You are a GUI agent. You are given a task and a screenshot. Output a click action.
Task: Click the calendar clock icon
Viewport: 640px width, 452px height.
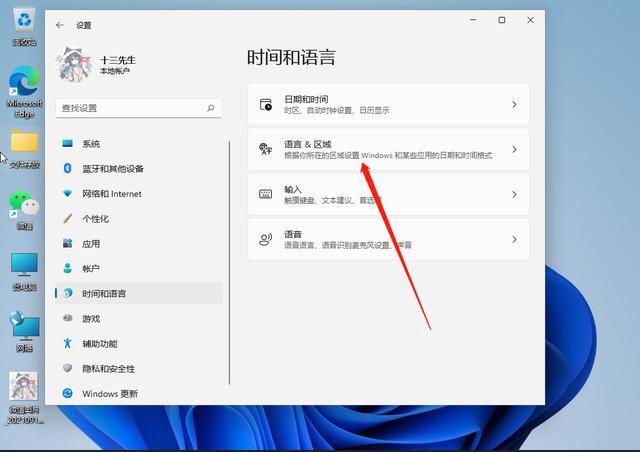coord(266,105)
